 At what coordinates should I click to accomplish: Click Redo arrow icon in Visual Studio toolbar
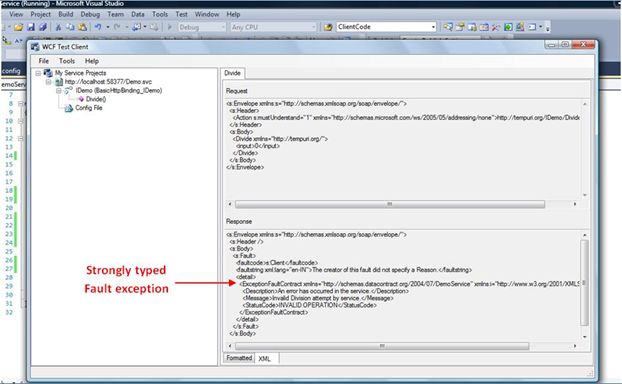[x=117, y=27]
